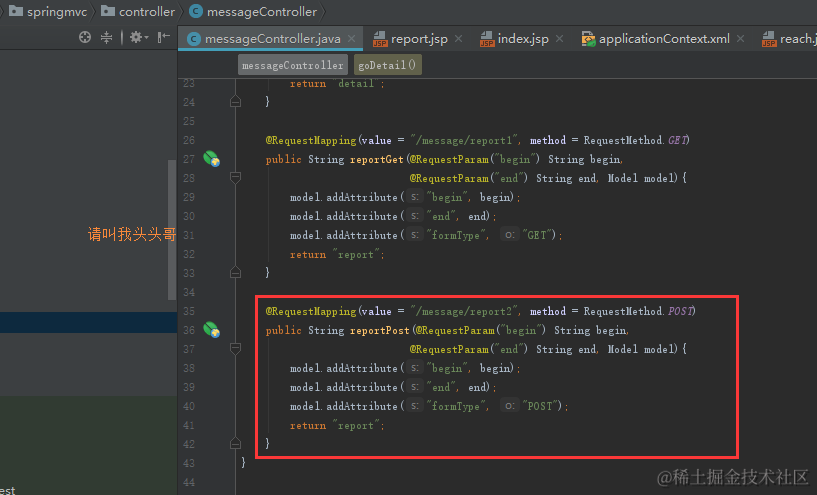
Task: Click the scroll-from-source crosshair icon
Action: pyautogui.click(x=85, y=38)
